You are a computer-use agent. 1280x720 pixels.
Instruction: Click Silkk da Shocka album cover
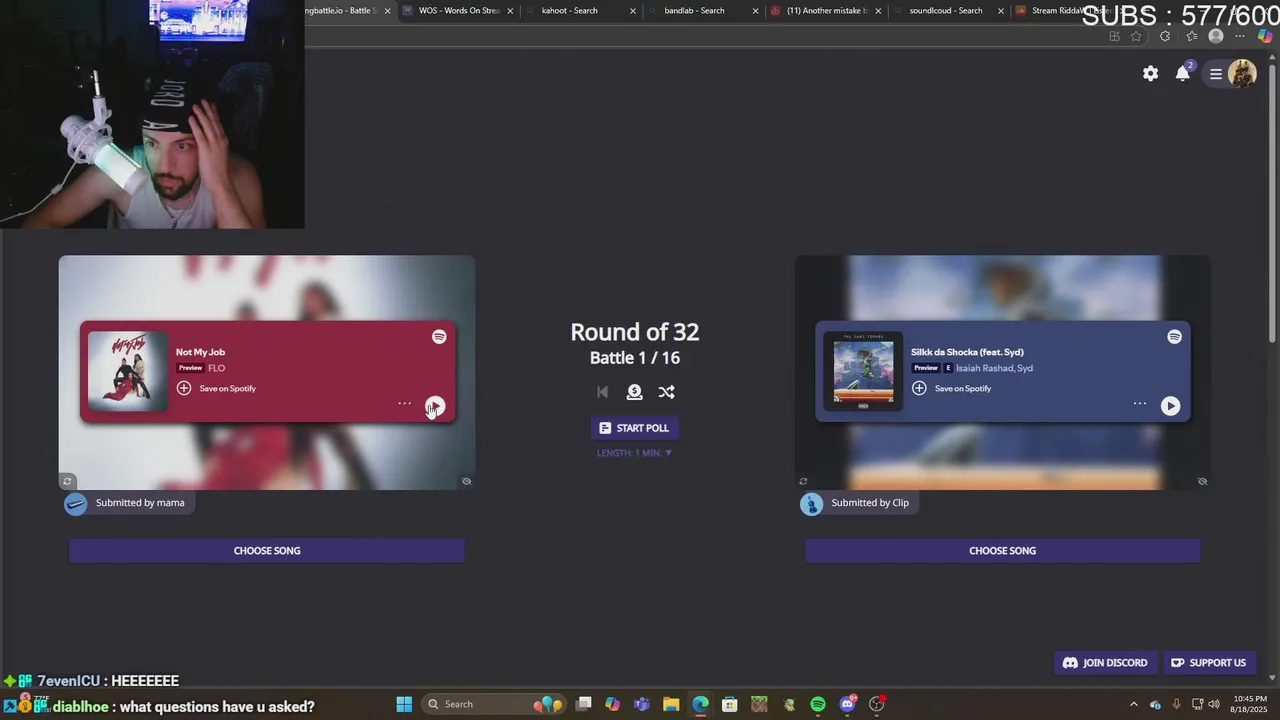(x=863, y=371)
